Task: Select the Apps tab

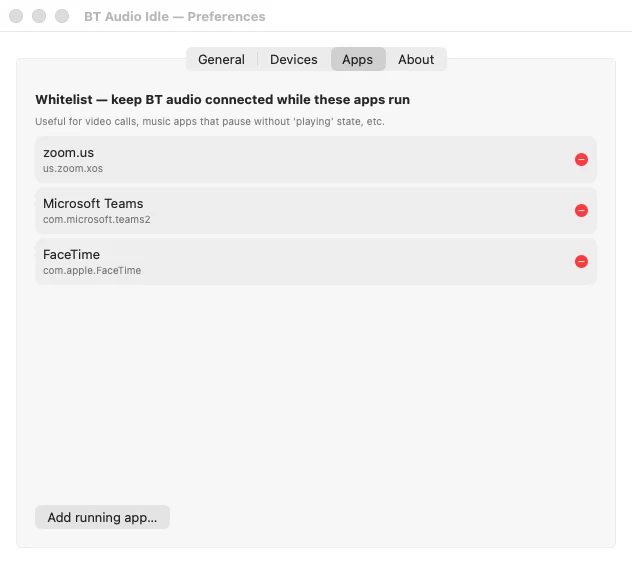Action: click(358, 59)
